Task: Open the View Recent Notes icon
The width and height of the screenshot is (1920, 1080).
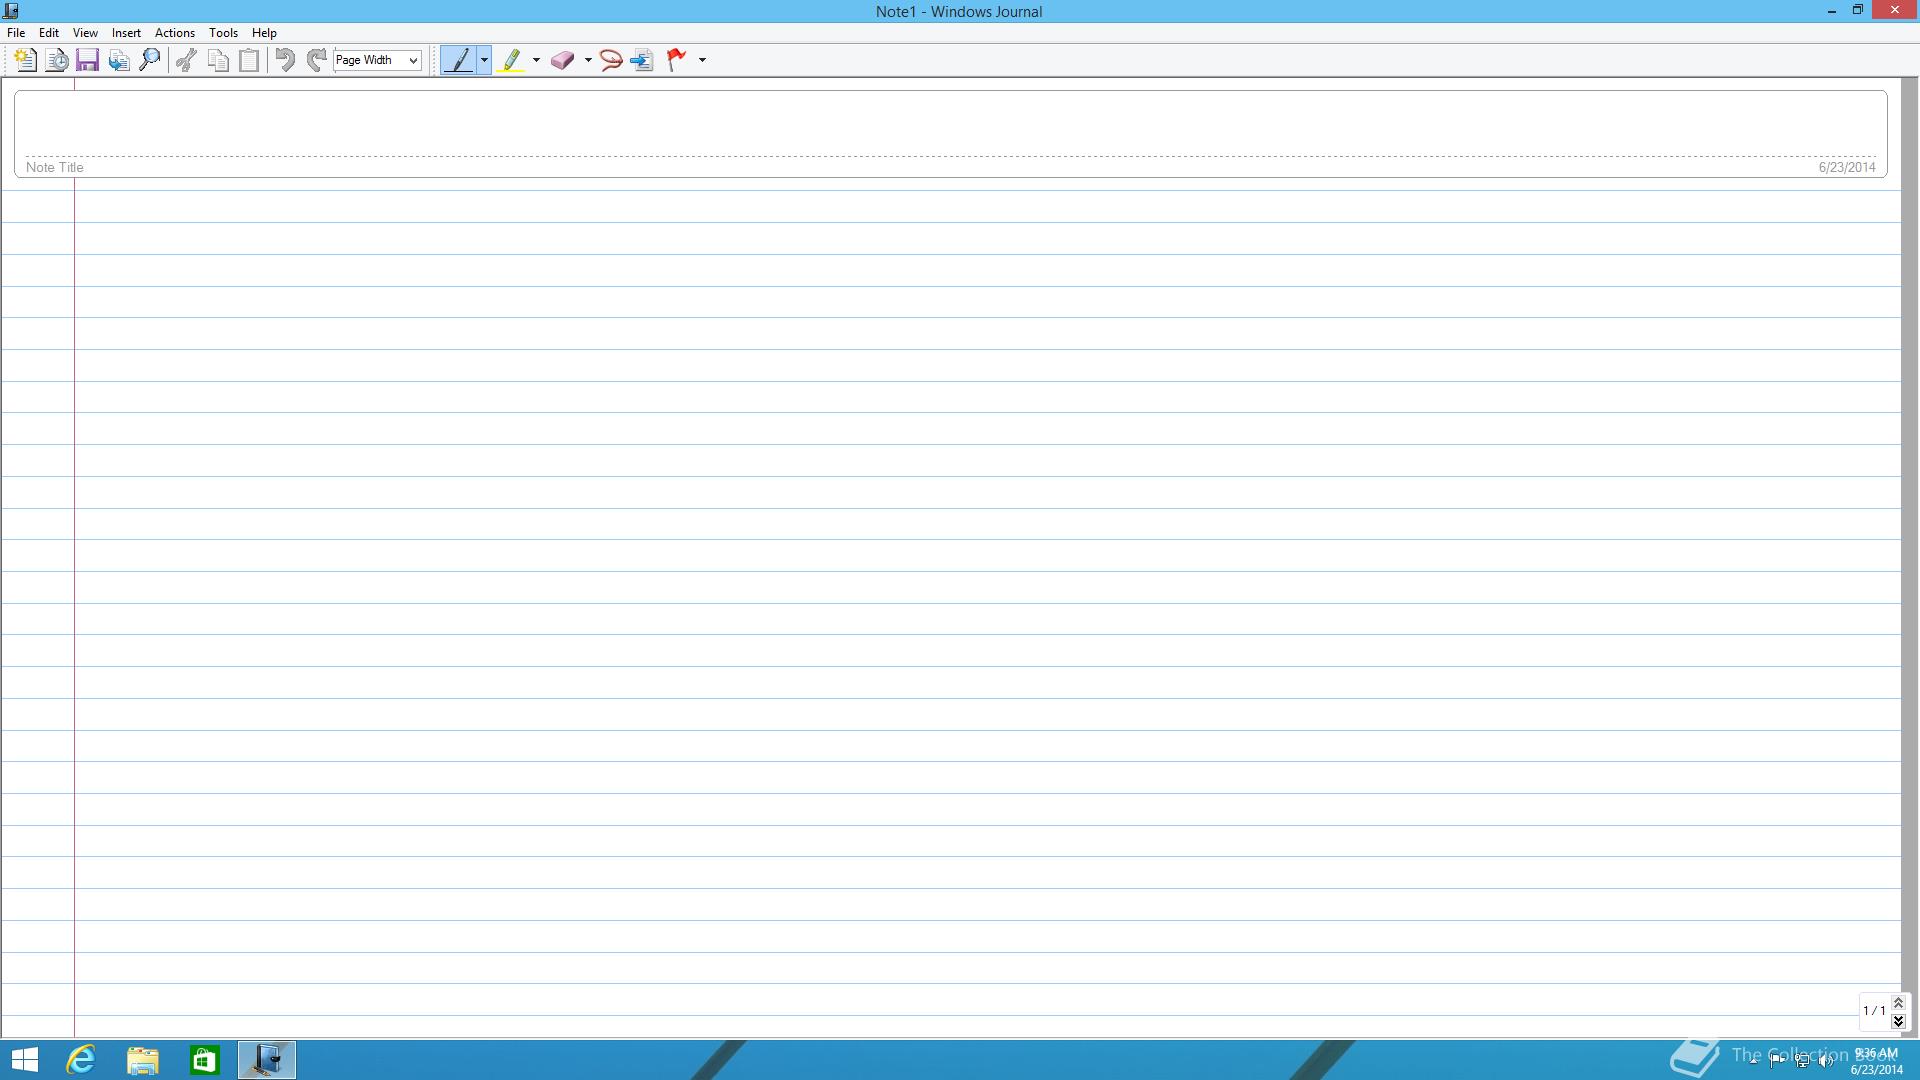Action: [x=57, y=60]
